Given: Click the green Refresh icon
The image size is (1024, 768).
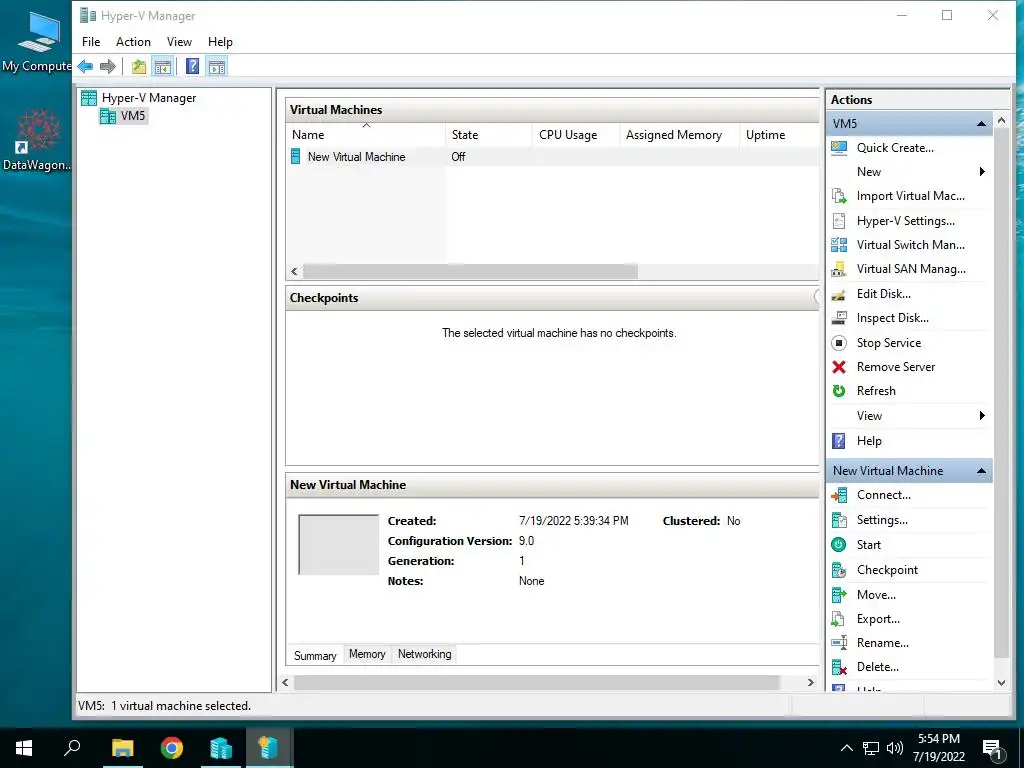Looking at the screenshot, I should 839,391.
